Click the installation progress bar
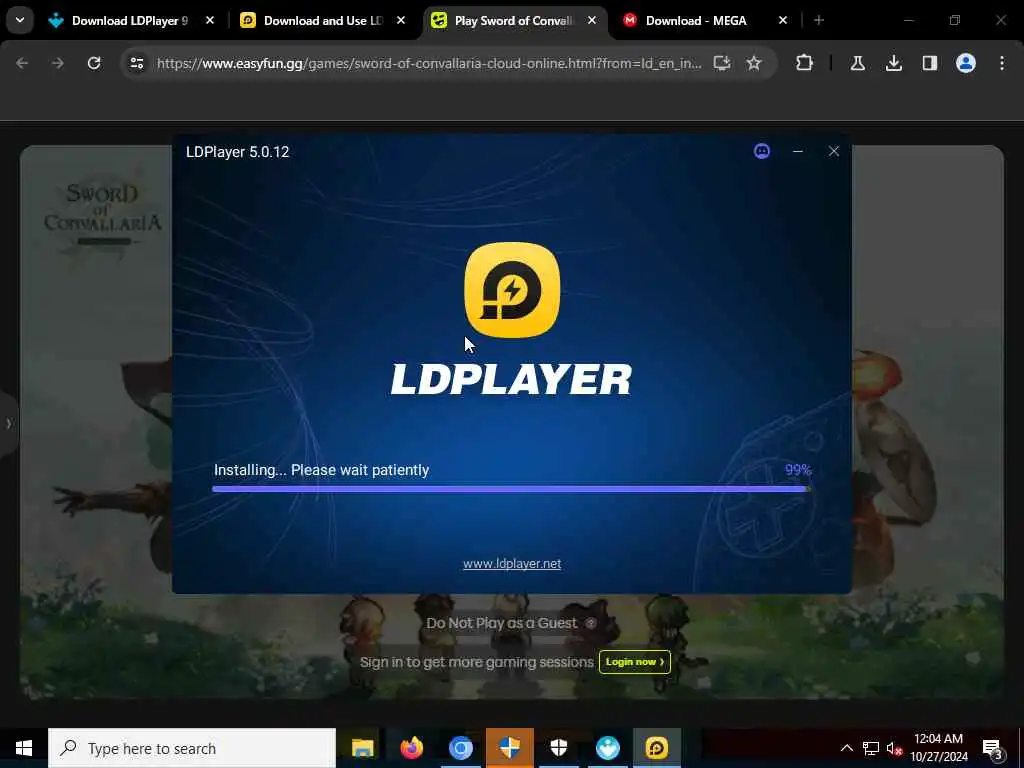 (511, 489)
